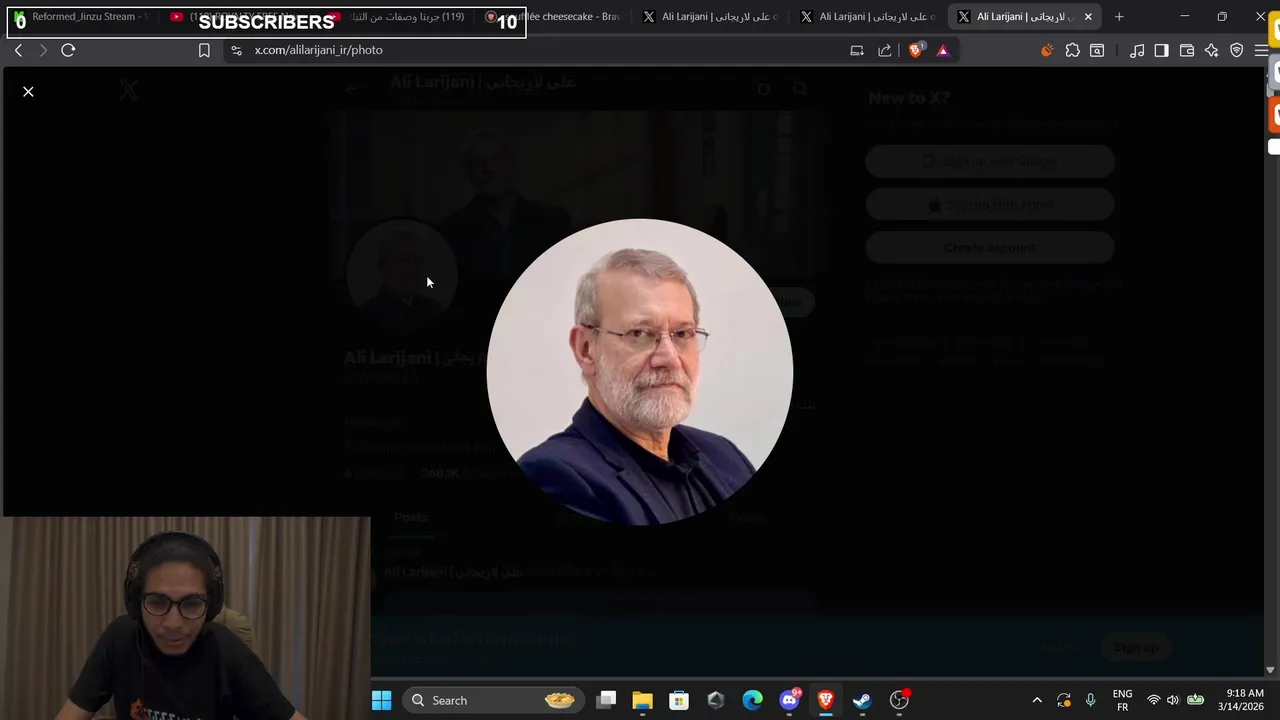Switch to the first Ali Larijani tab
Screen dimensions: 1280x720
coord(712,17)
